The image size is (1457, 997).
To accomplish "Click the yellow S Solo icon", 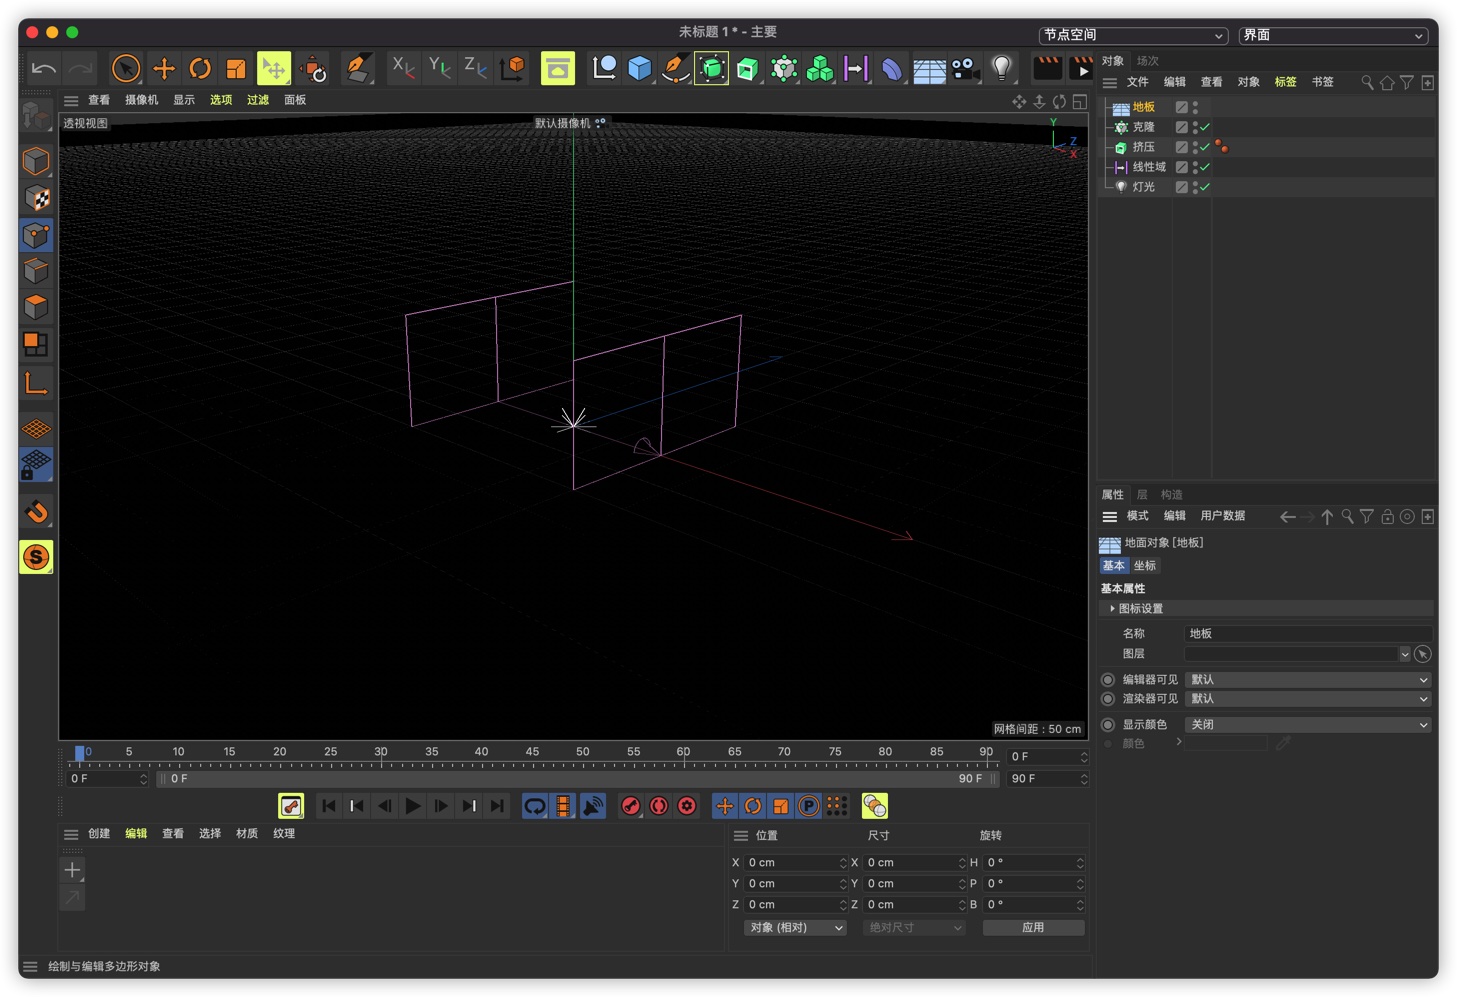I will [x=36, y=557].
